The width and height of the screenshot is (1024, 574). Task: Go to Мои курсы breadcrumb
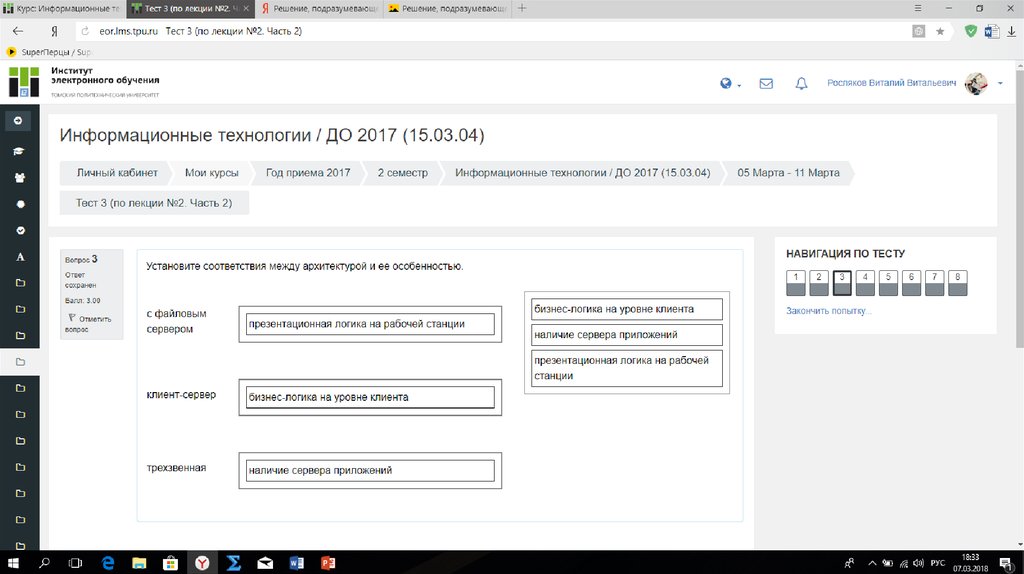click(212, 173)
